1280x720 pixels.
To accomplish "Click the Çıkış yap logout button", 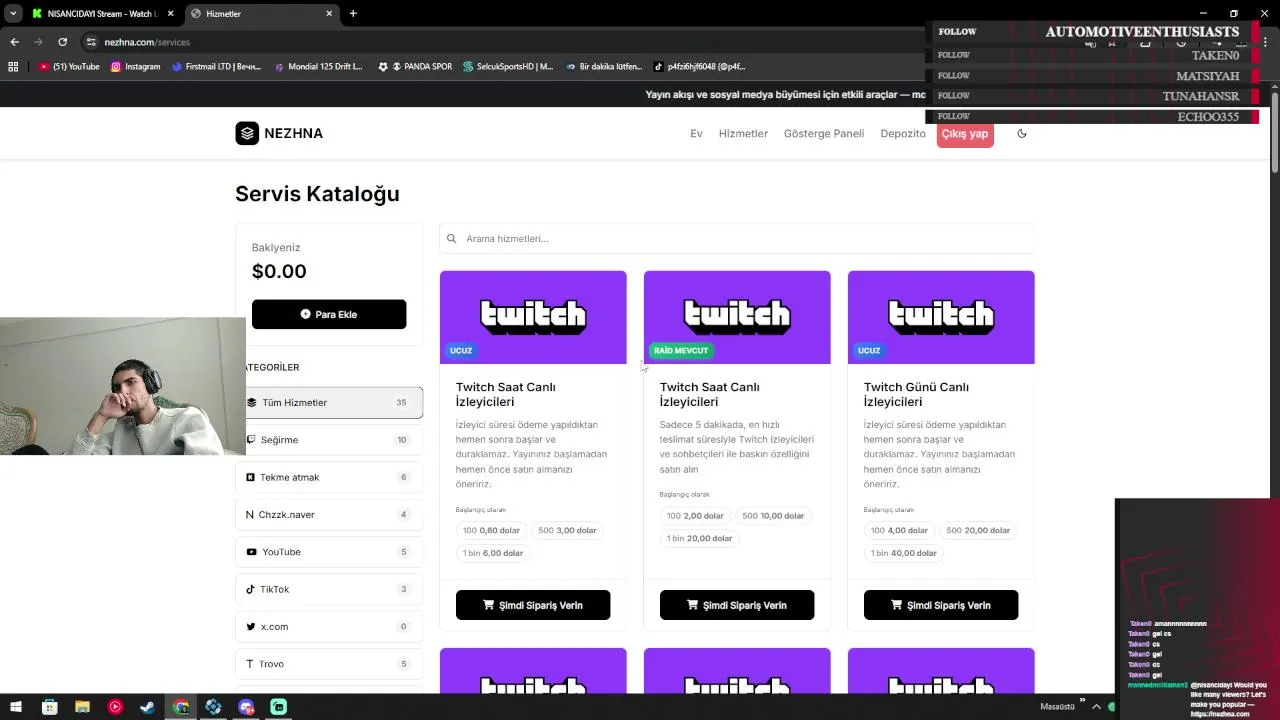I will point(965,134).
